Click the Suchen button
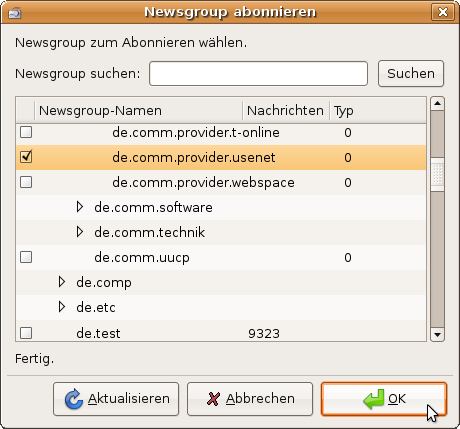This screenshot has width=460, height=429. pyautogui.click(x=411, y=73)
